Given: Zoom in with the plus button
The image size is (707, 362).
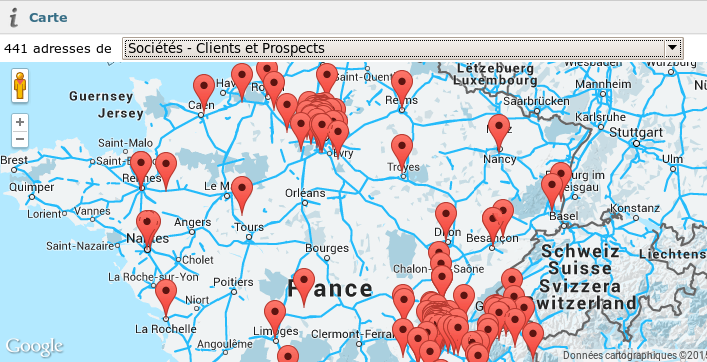Looking at the screenshot, I should [20, 122].
